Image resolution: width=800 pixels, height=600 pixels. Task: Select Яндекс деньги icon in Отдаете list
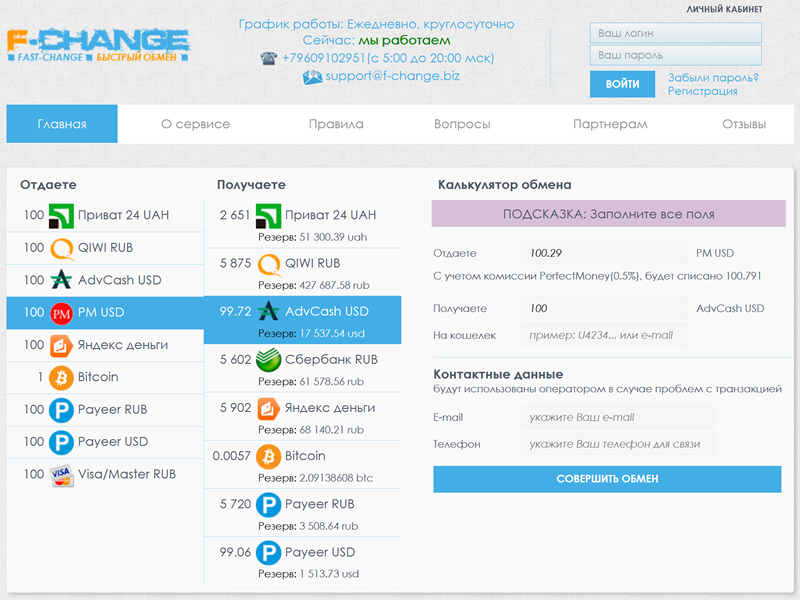click(61, 345)
